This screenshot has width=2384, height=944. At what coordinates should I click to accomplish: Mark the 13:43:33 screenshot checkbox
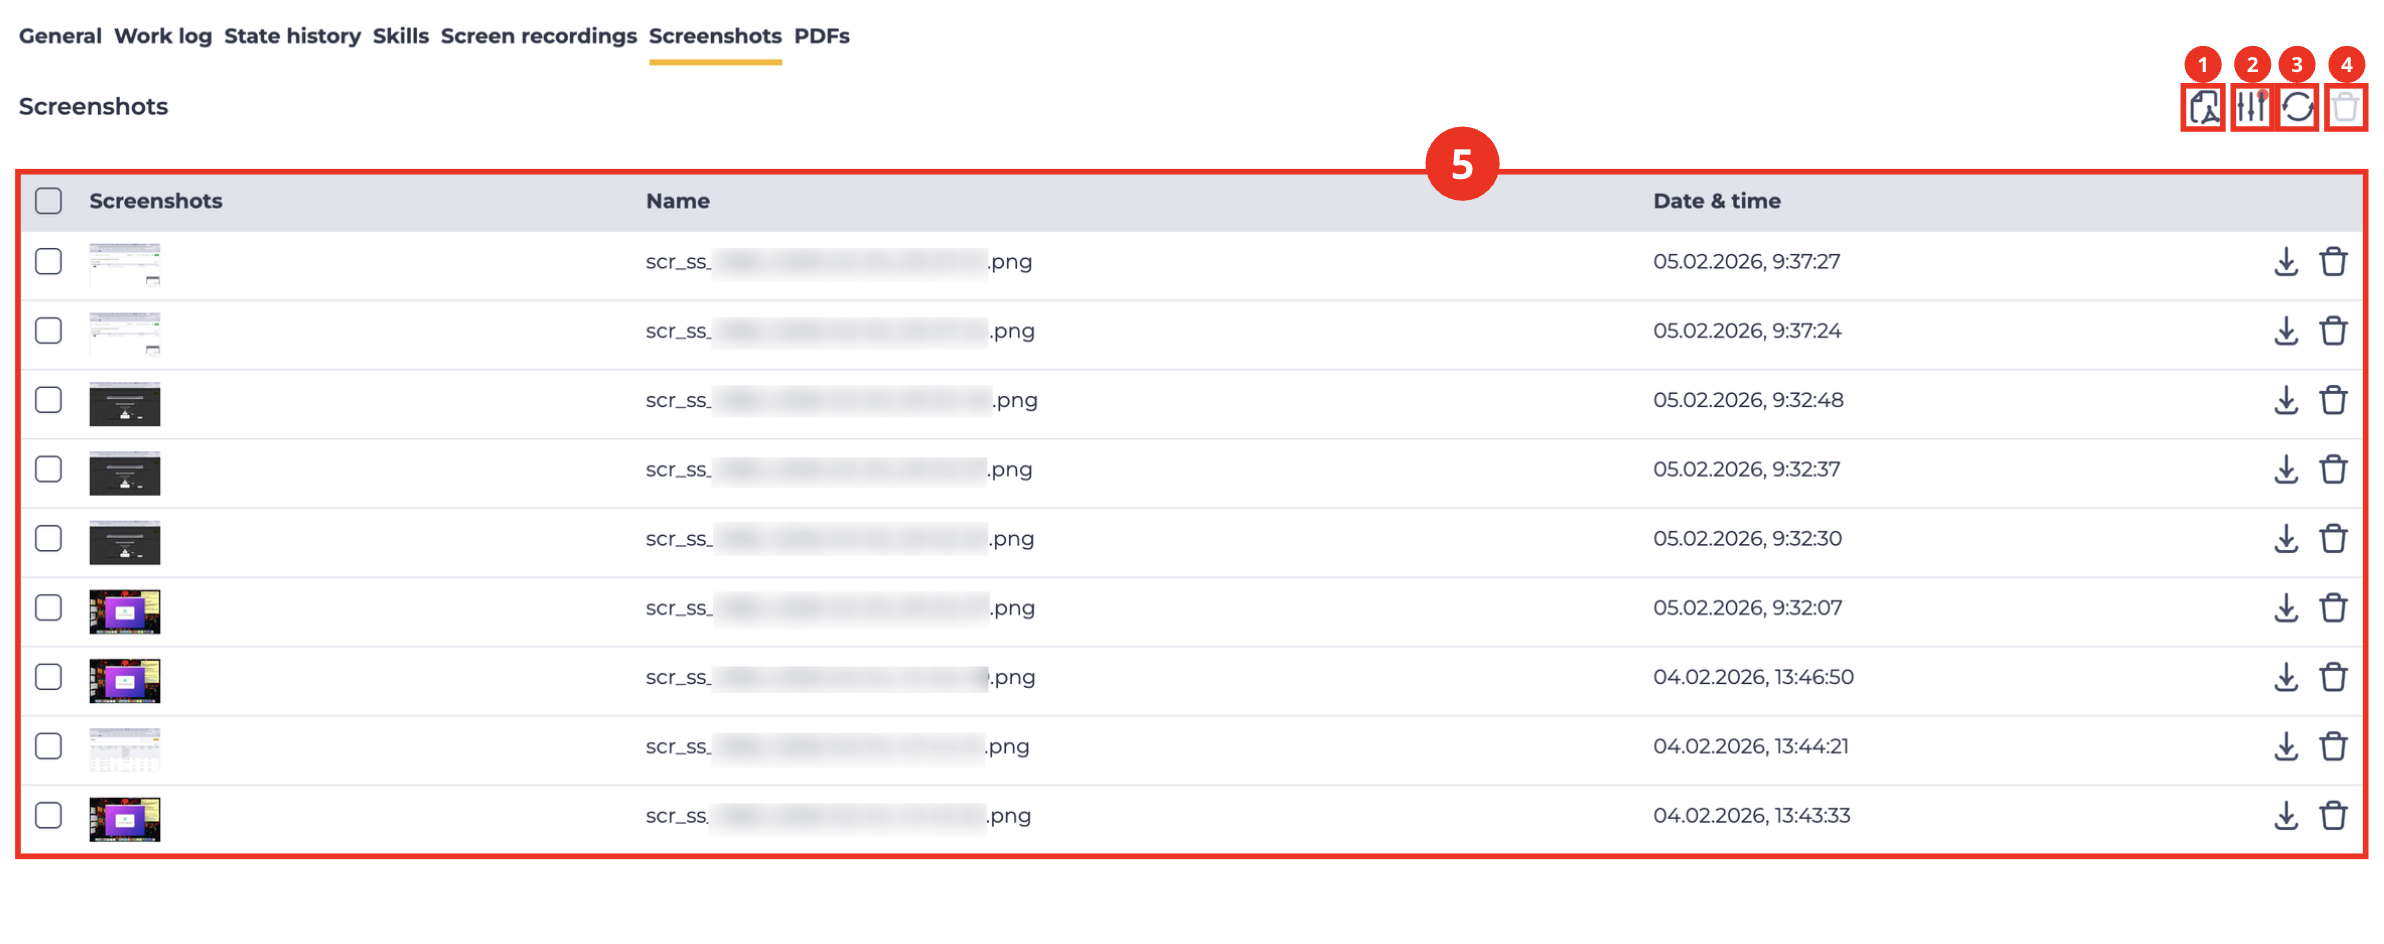click(x=48, y=816)
